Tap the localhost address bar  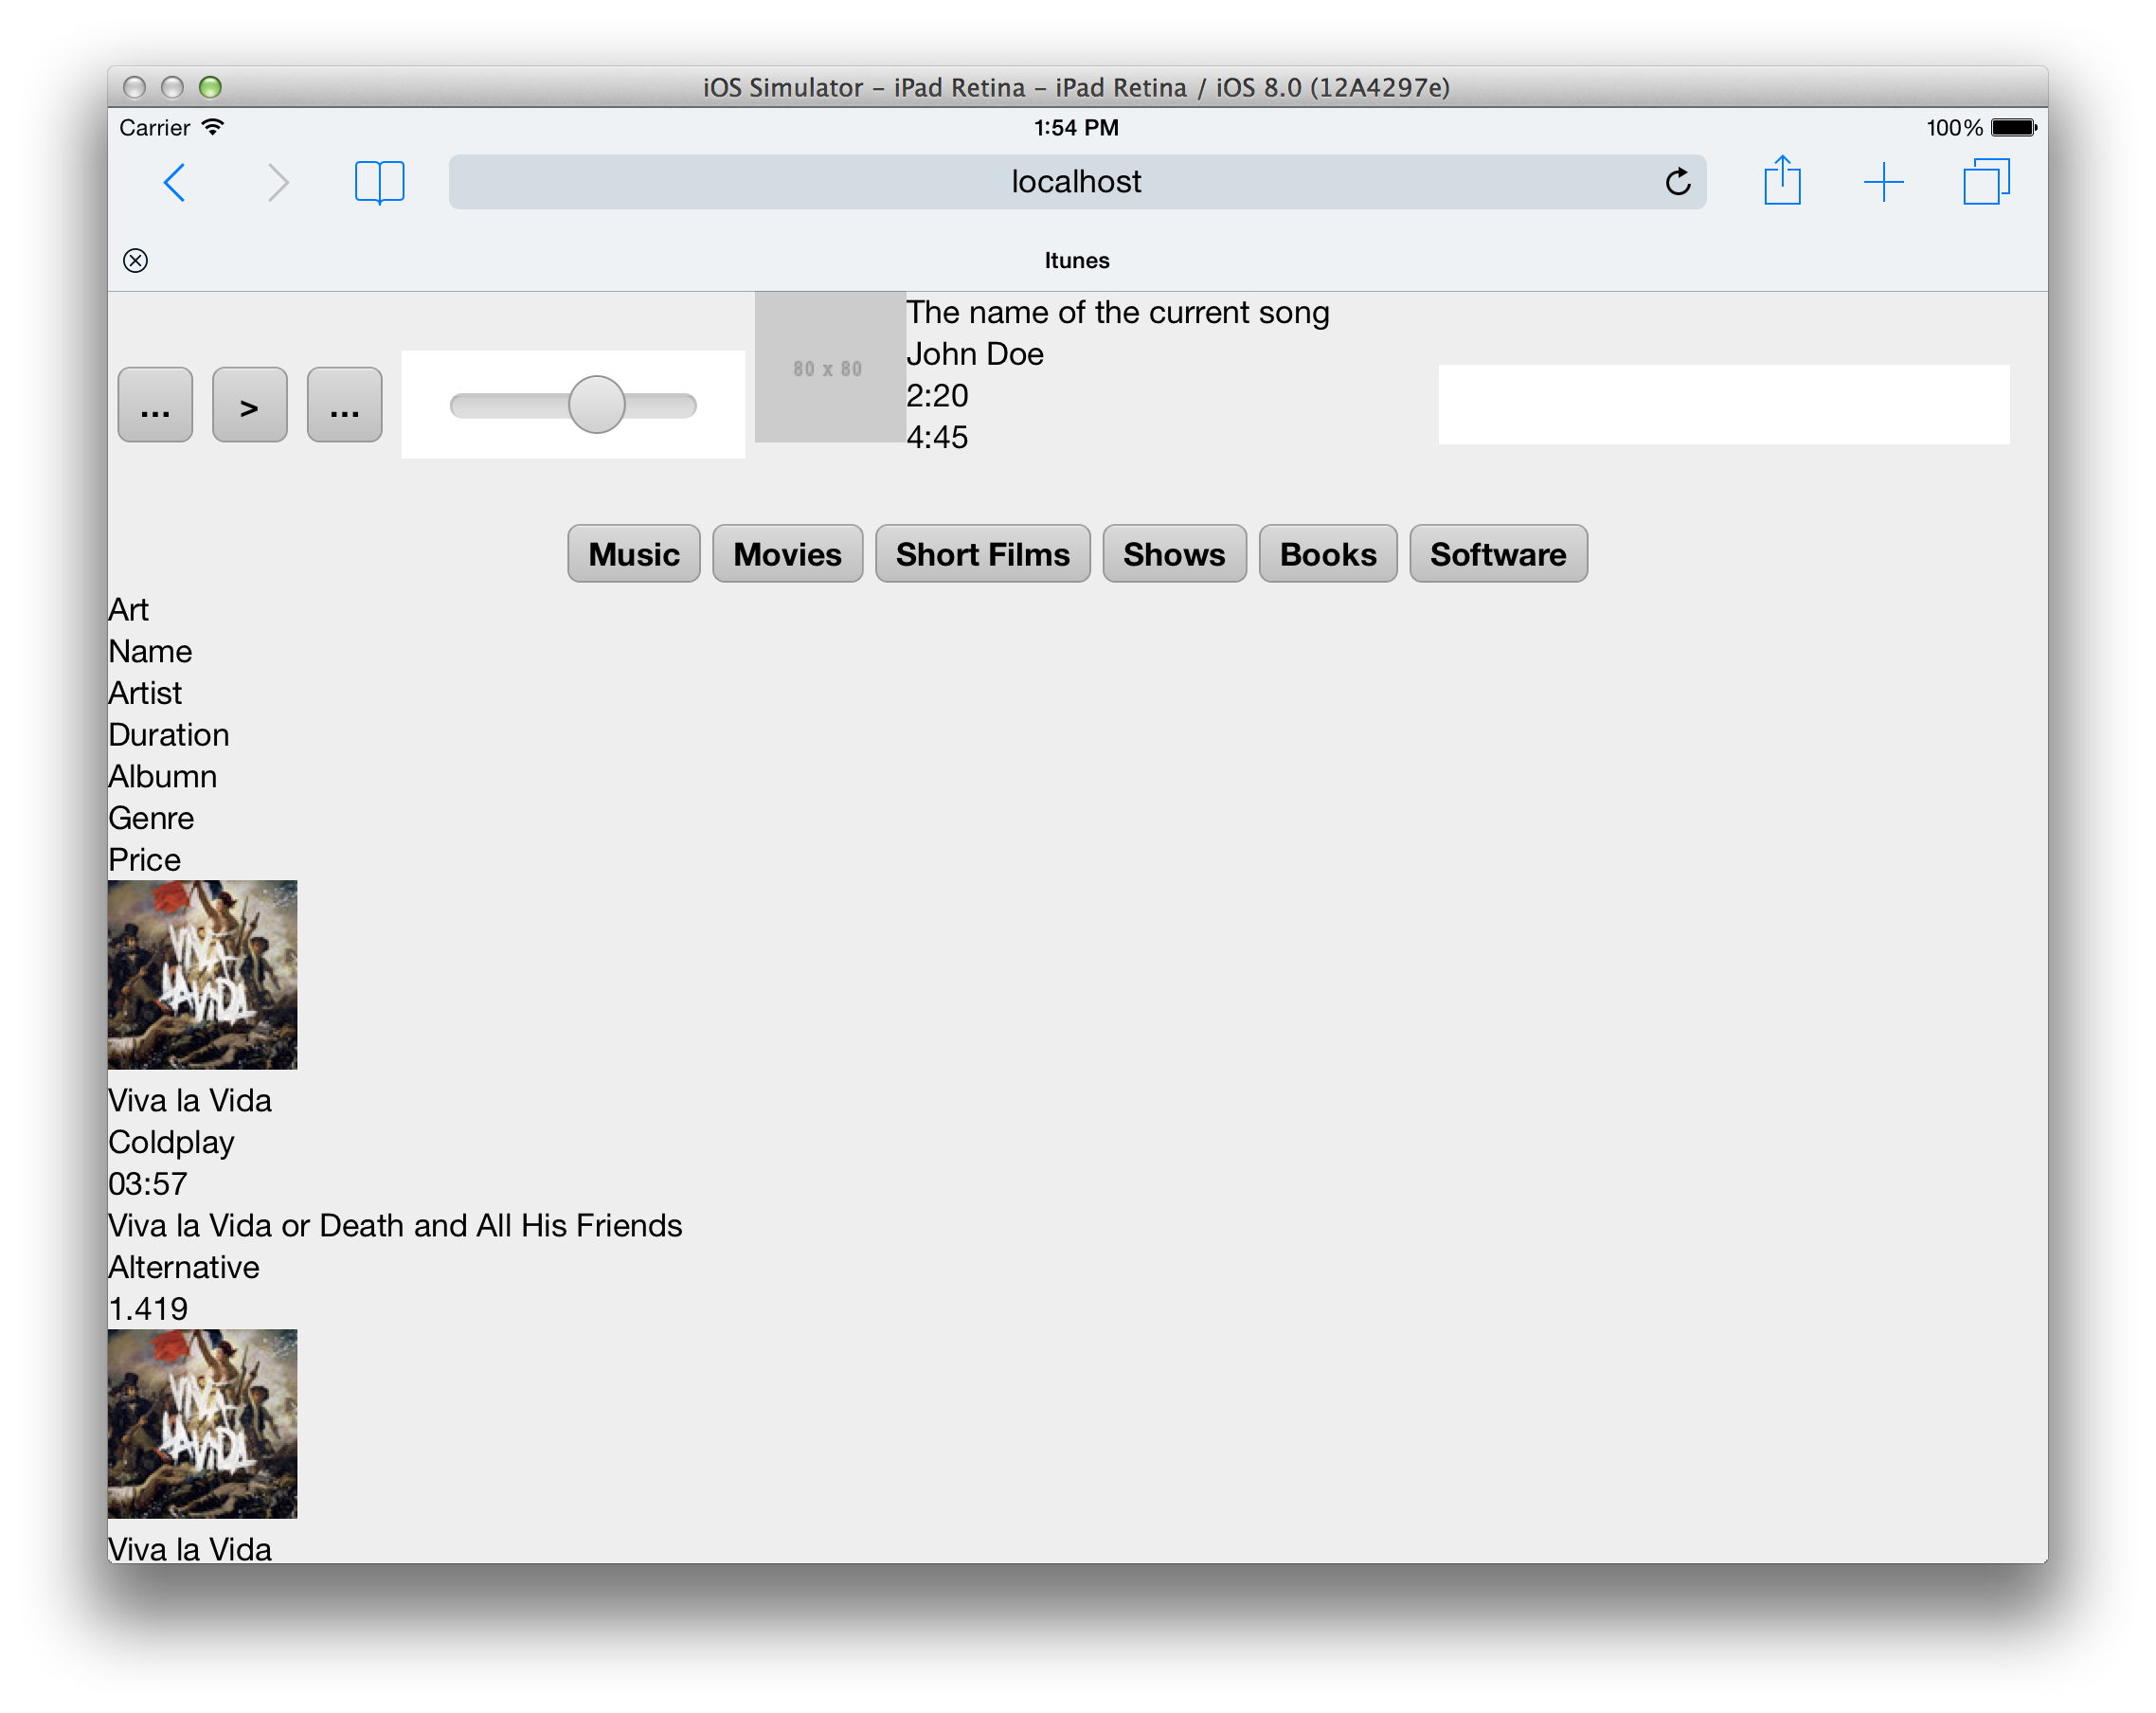click(1075, 182)
